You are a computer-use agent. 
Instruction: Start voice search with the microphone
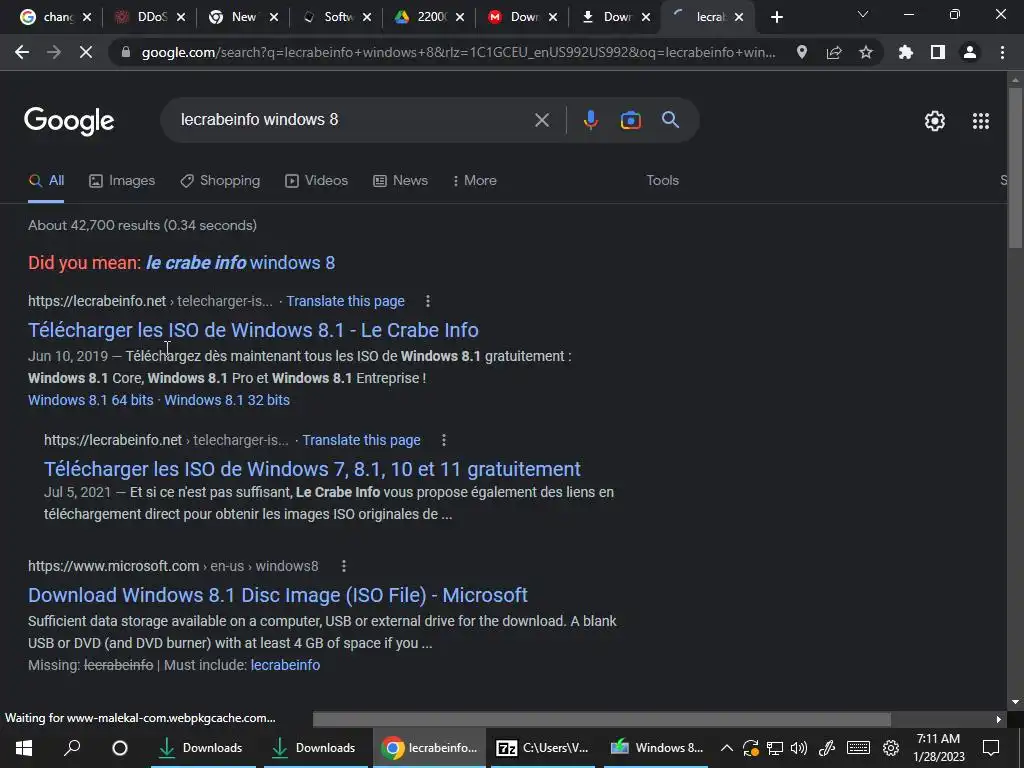pyautogui.click(x=590, y=120)
